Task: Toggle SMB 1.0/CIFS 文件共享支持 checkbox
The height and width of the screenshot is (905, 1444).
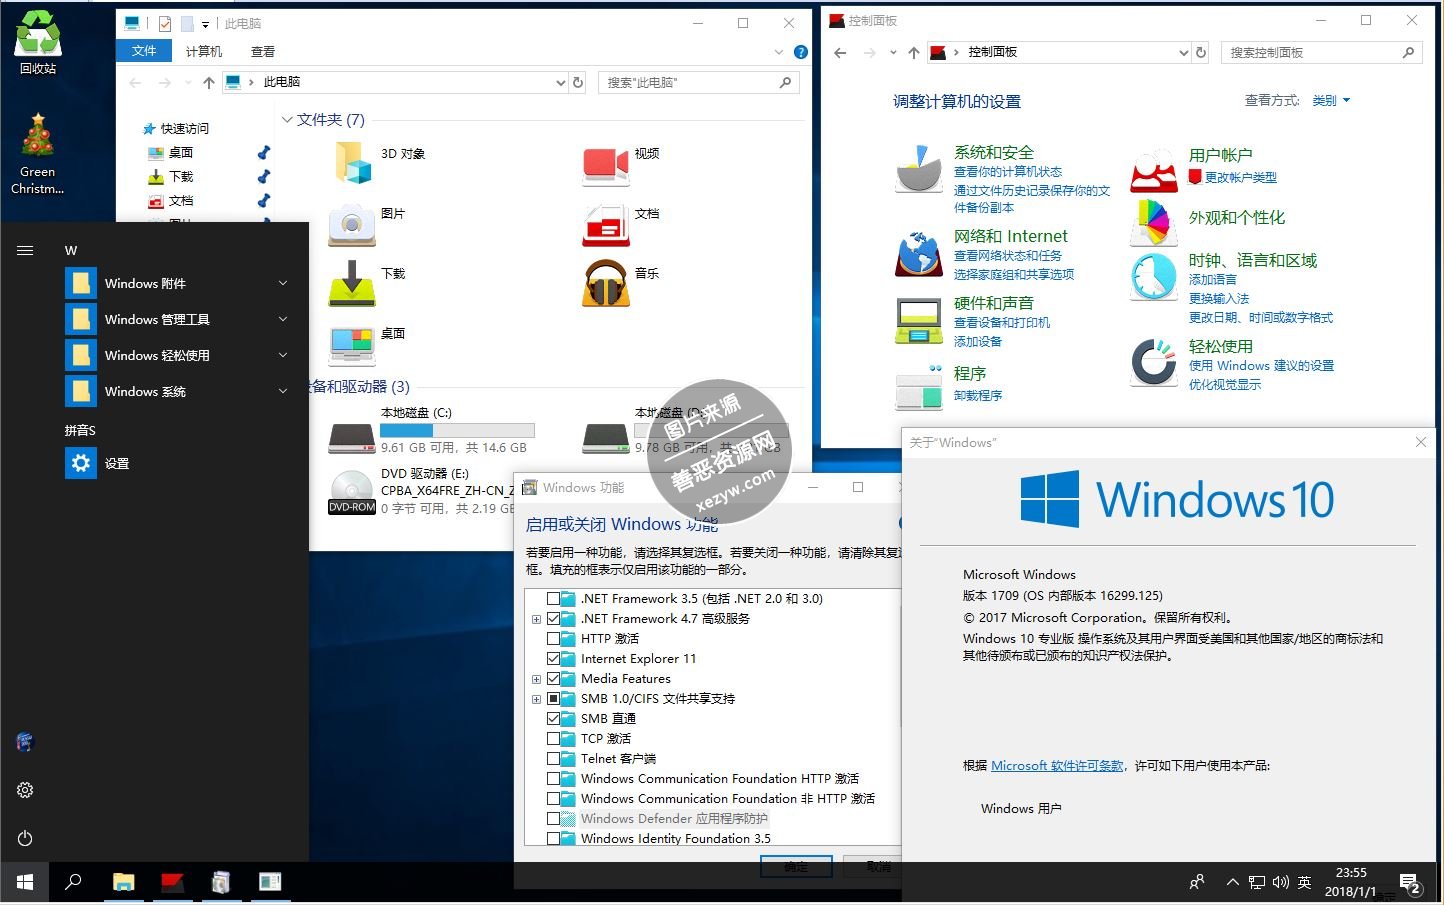Action: [x=553, y=698]
